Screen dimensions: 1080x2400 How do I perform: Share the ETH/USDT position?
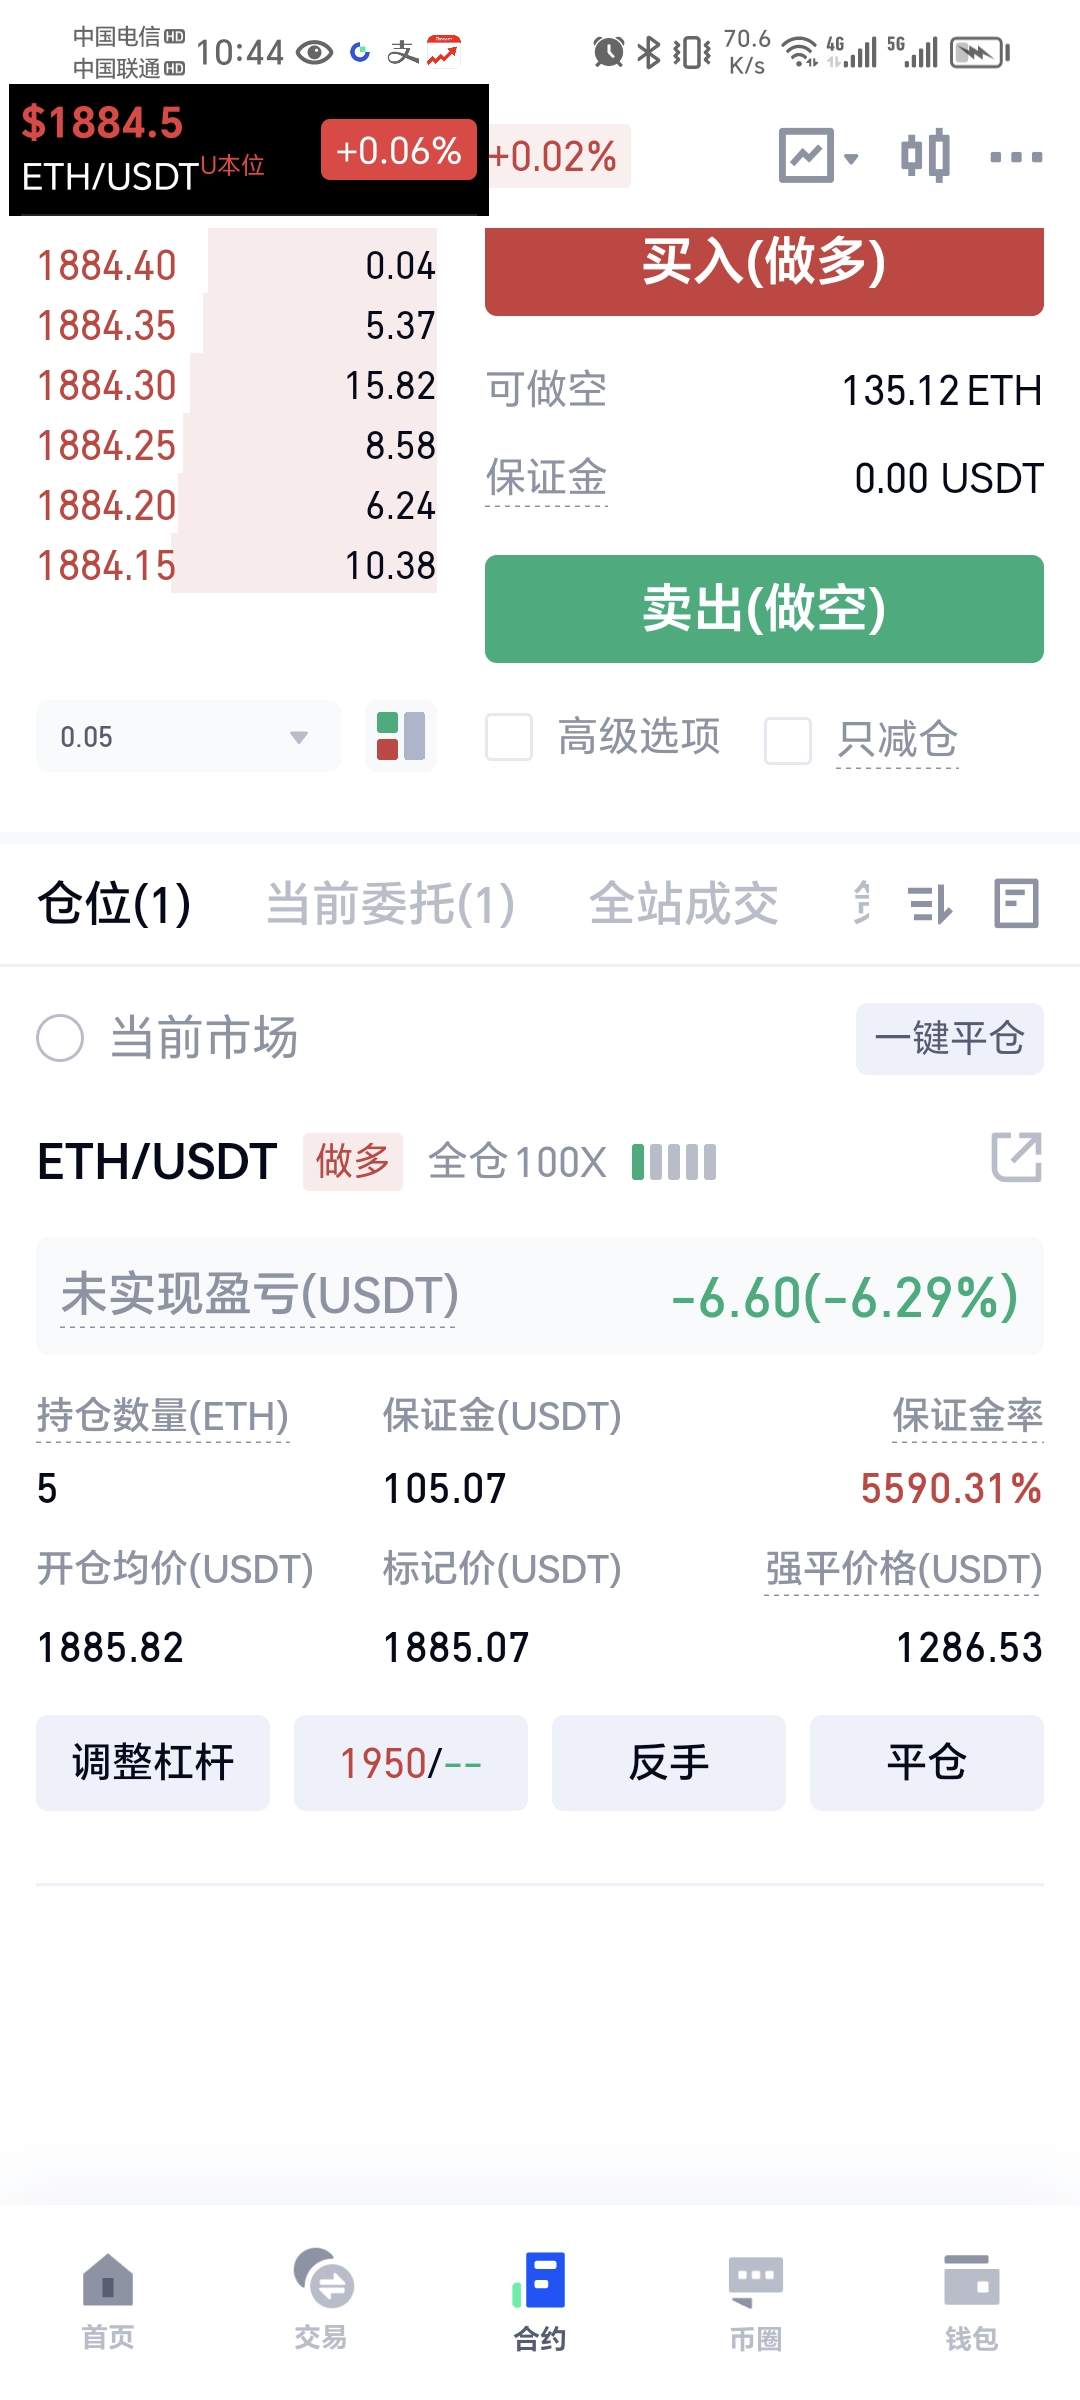pyautogui.click(x=1017, y=1158)
